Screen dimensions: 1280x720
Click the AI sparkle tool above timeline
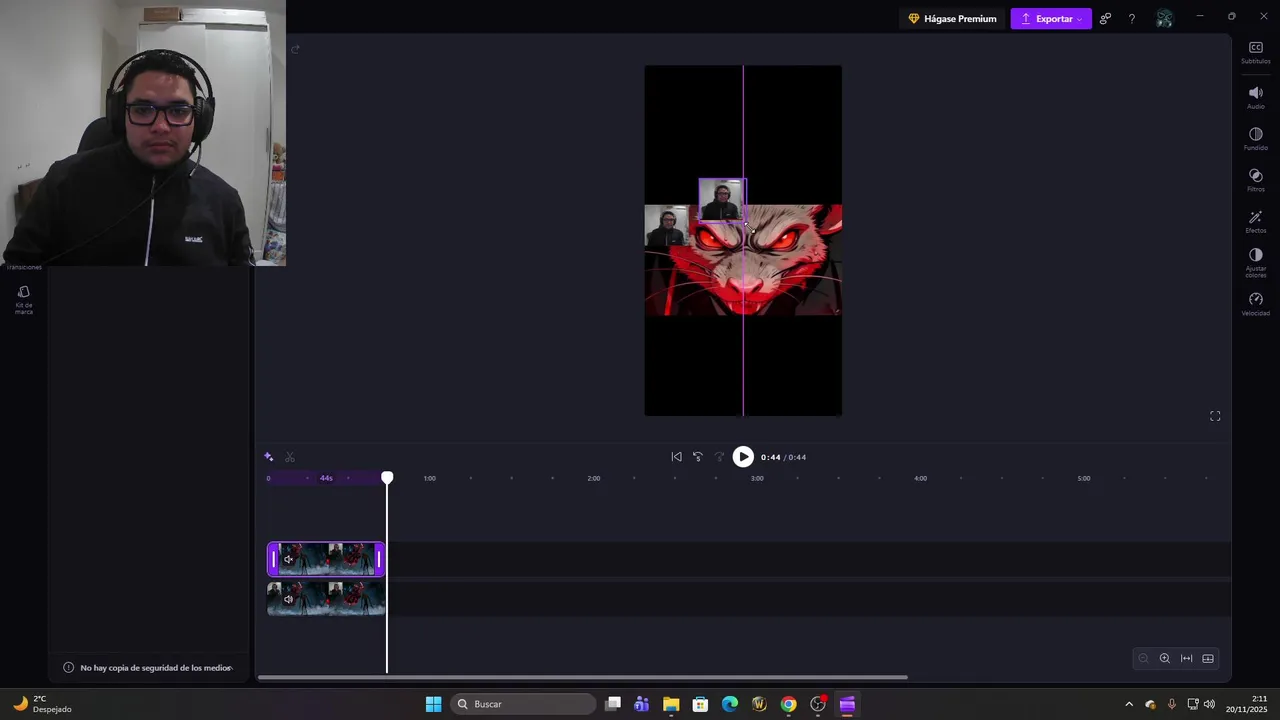(x=268, y=457)
